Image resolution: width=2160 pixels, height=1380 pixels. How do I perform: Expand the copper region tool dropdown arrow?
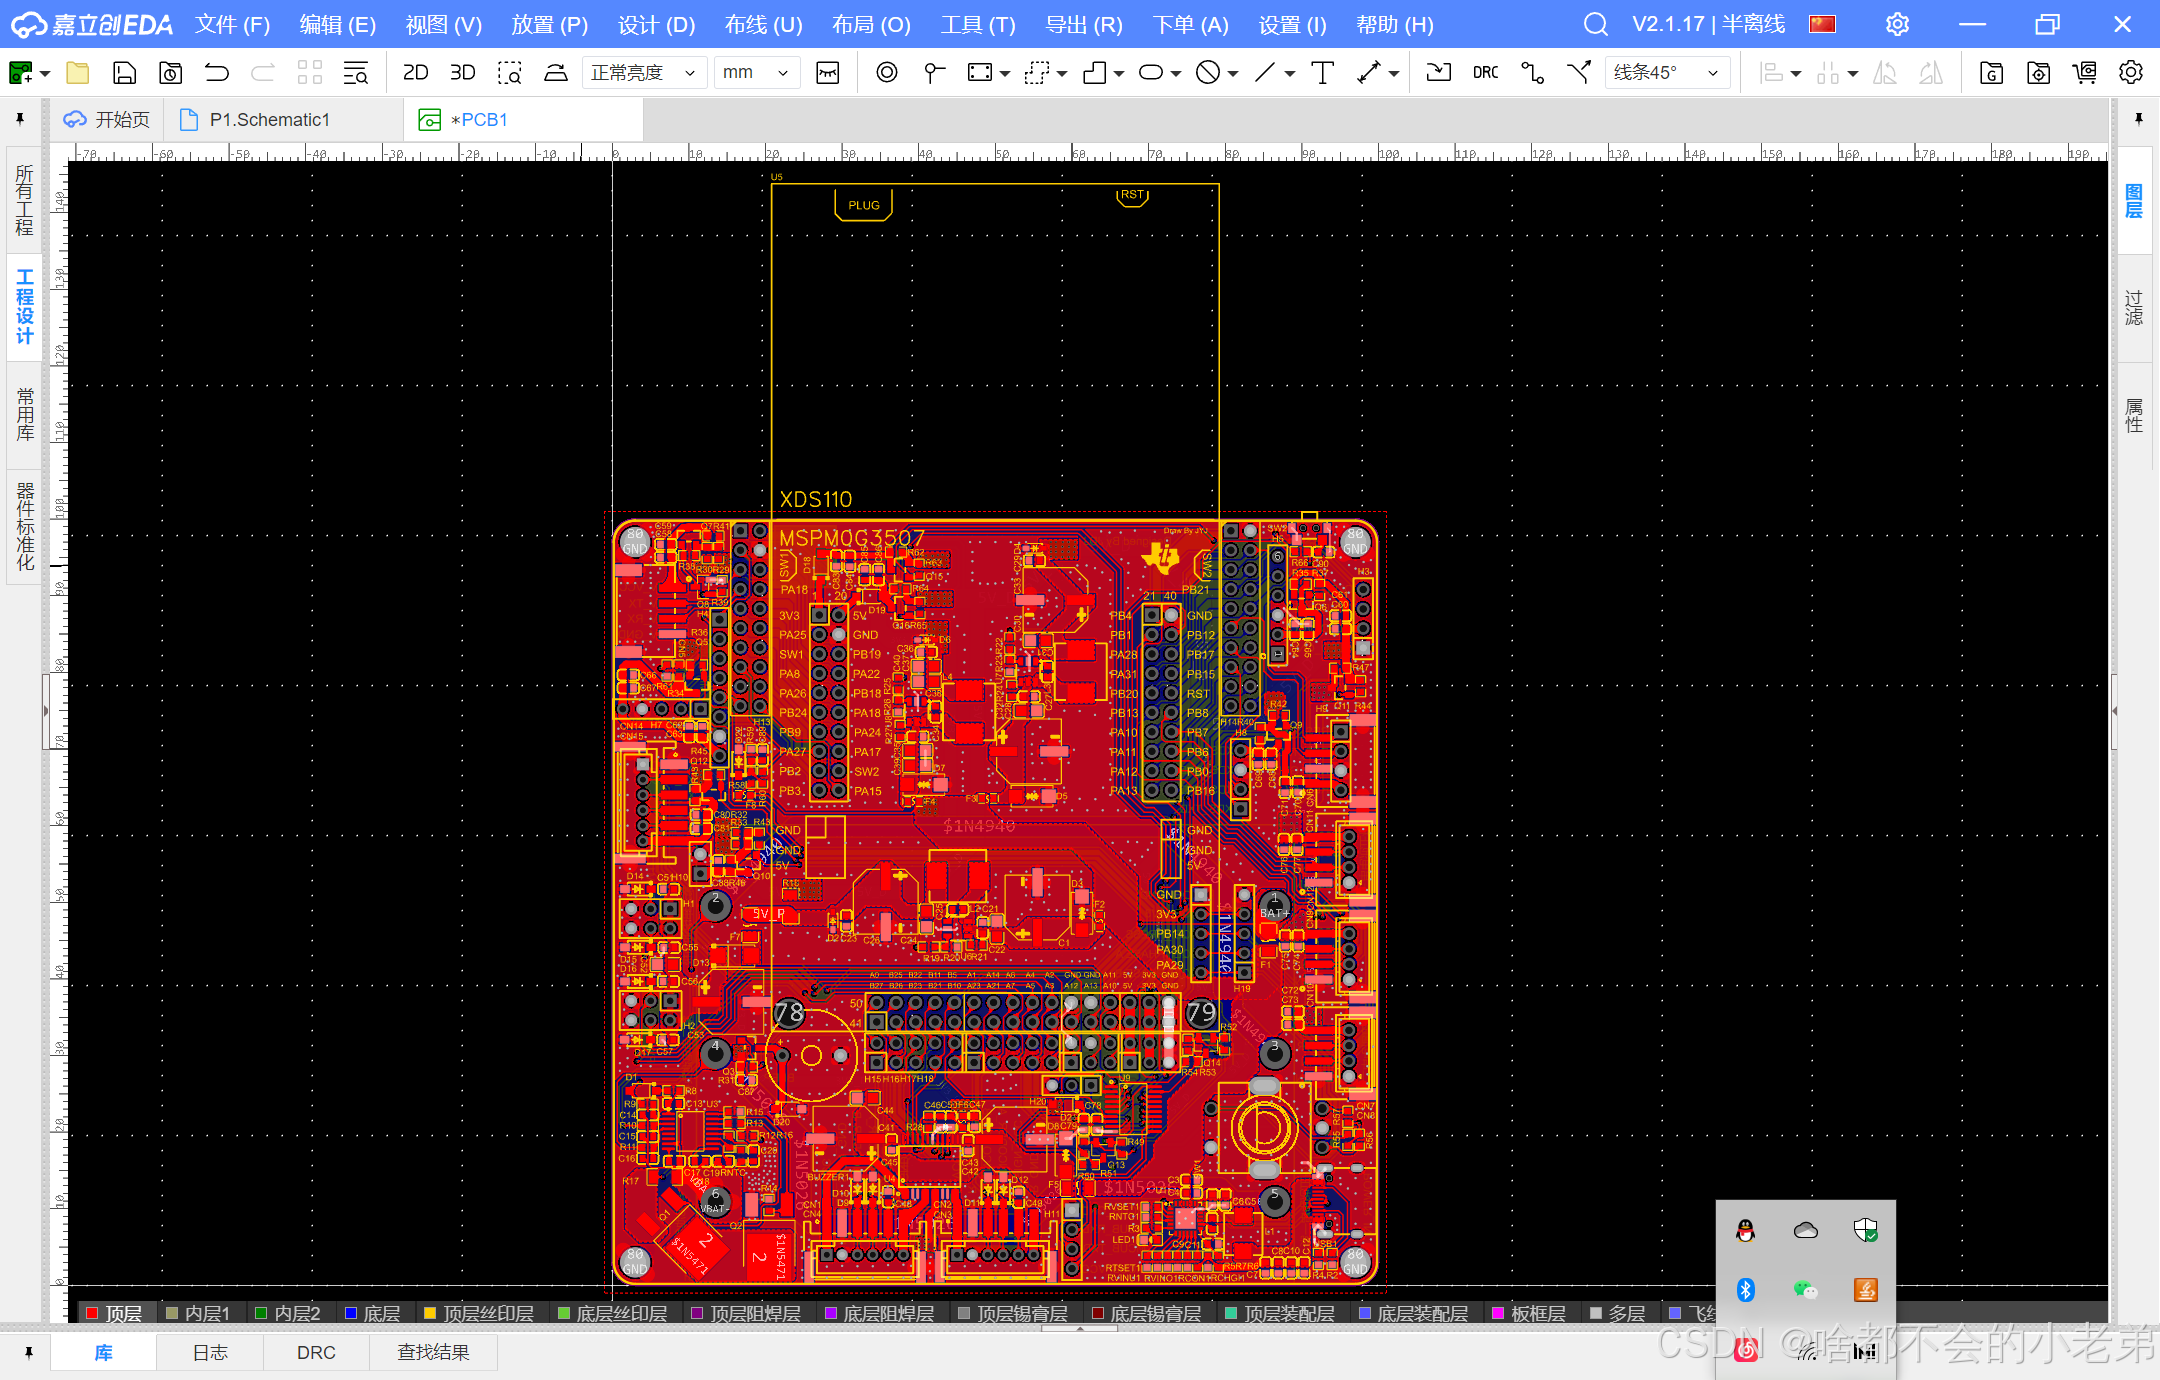(1005, 74)
